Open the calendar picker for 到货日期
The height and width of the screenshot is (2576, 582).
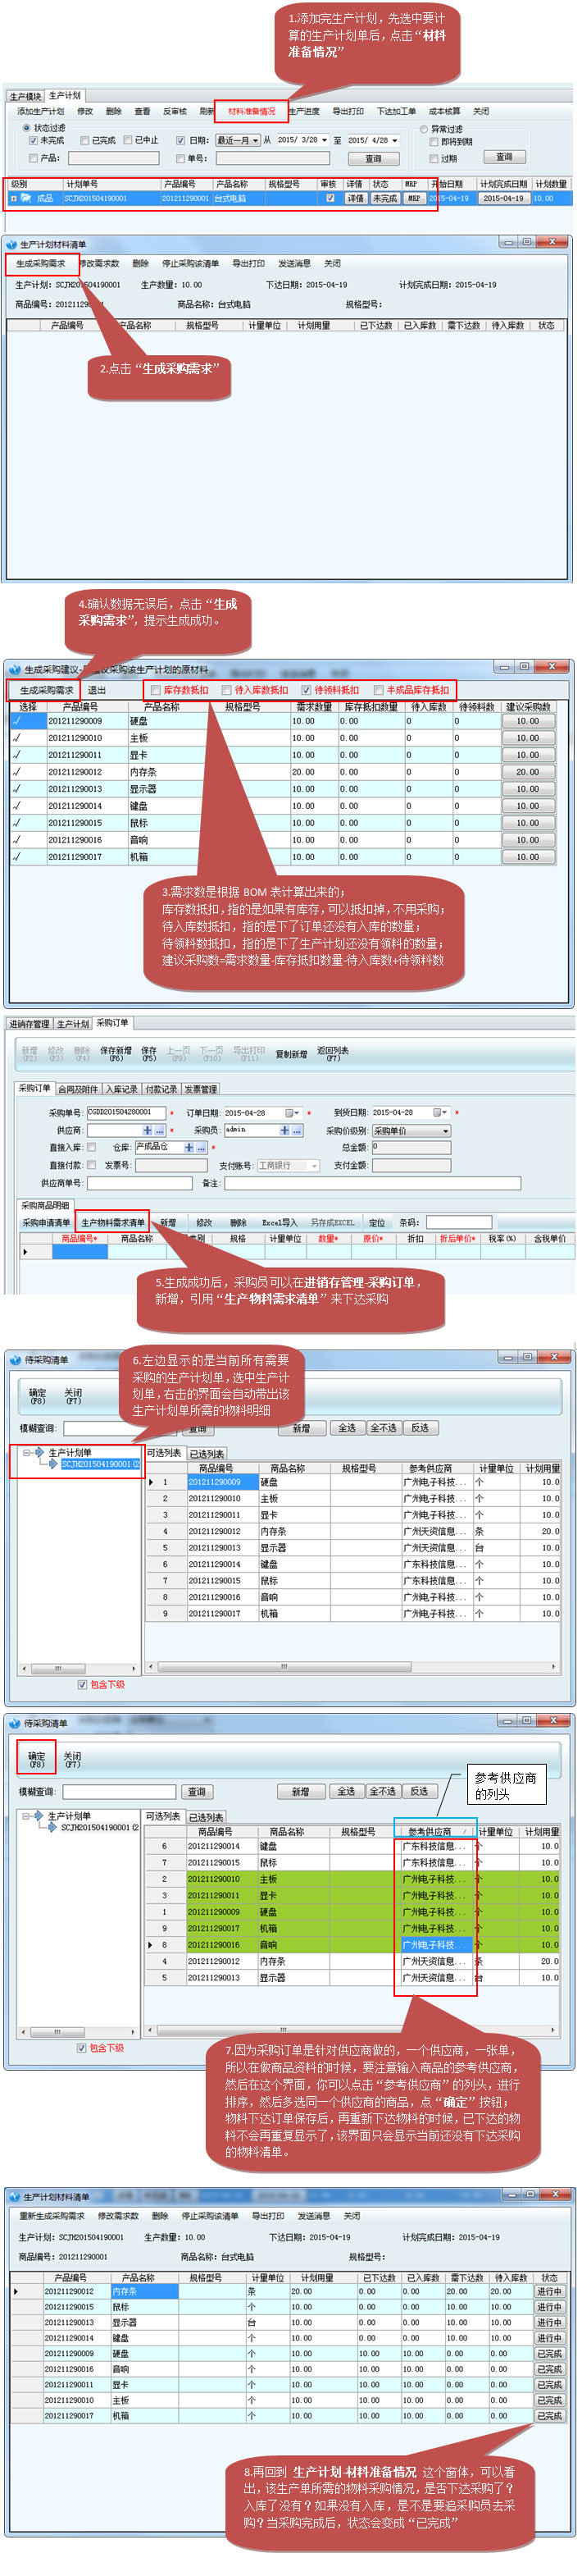pyautogui.click(x=439, y=1113)
